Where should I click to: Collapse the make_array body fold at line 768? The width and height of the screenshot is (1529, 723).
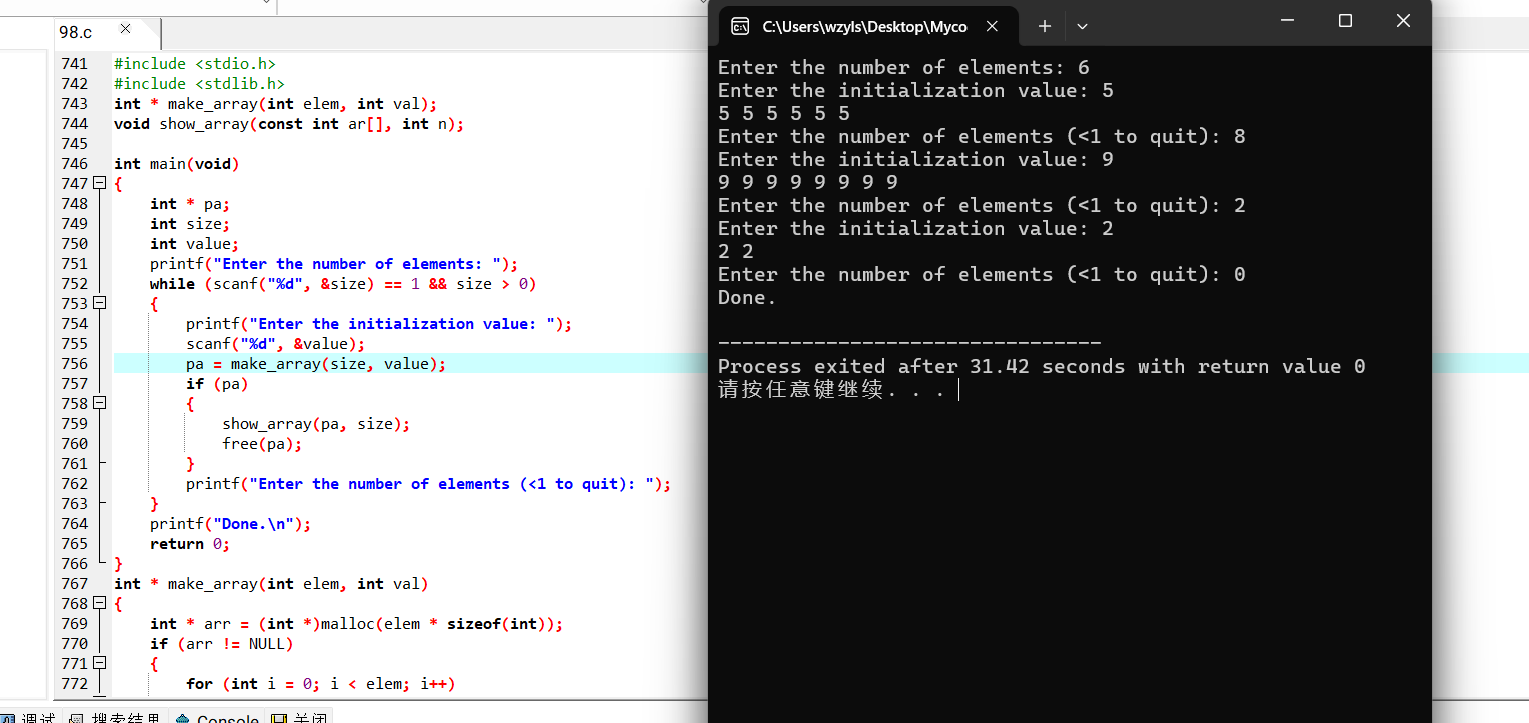(x=99, y=604)
